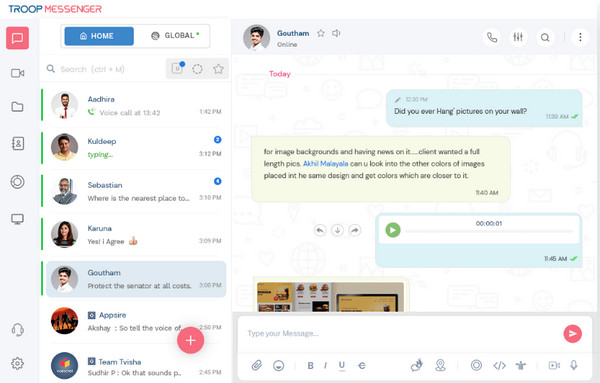Record a voice message with microphone
This screenshot has height=383, width=600.
(574, 365)
